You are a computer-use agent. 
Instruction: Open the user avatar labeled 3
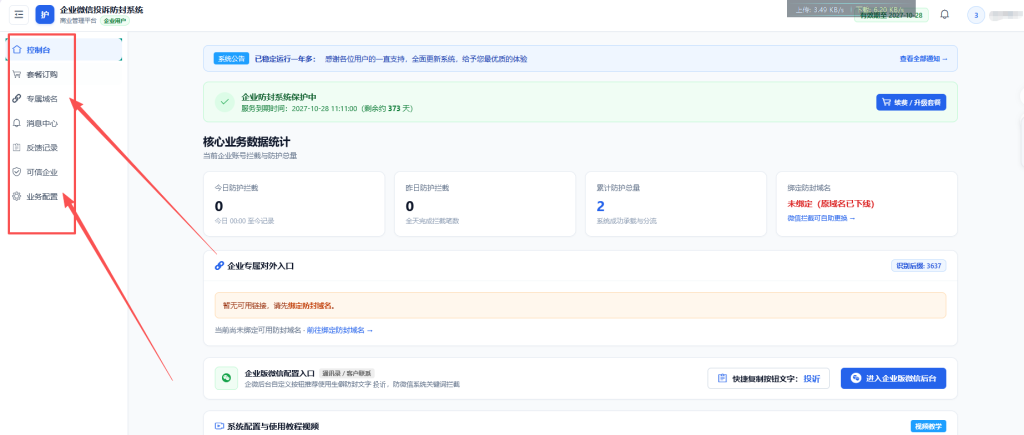[976, 15]
